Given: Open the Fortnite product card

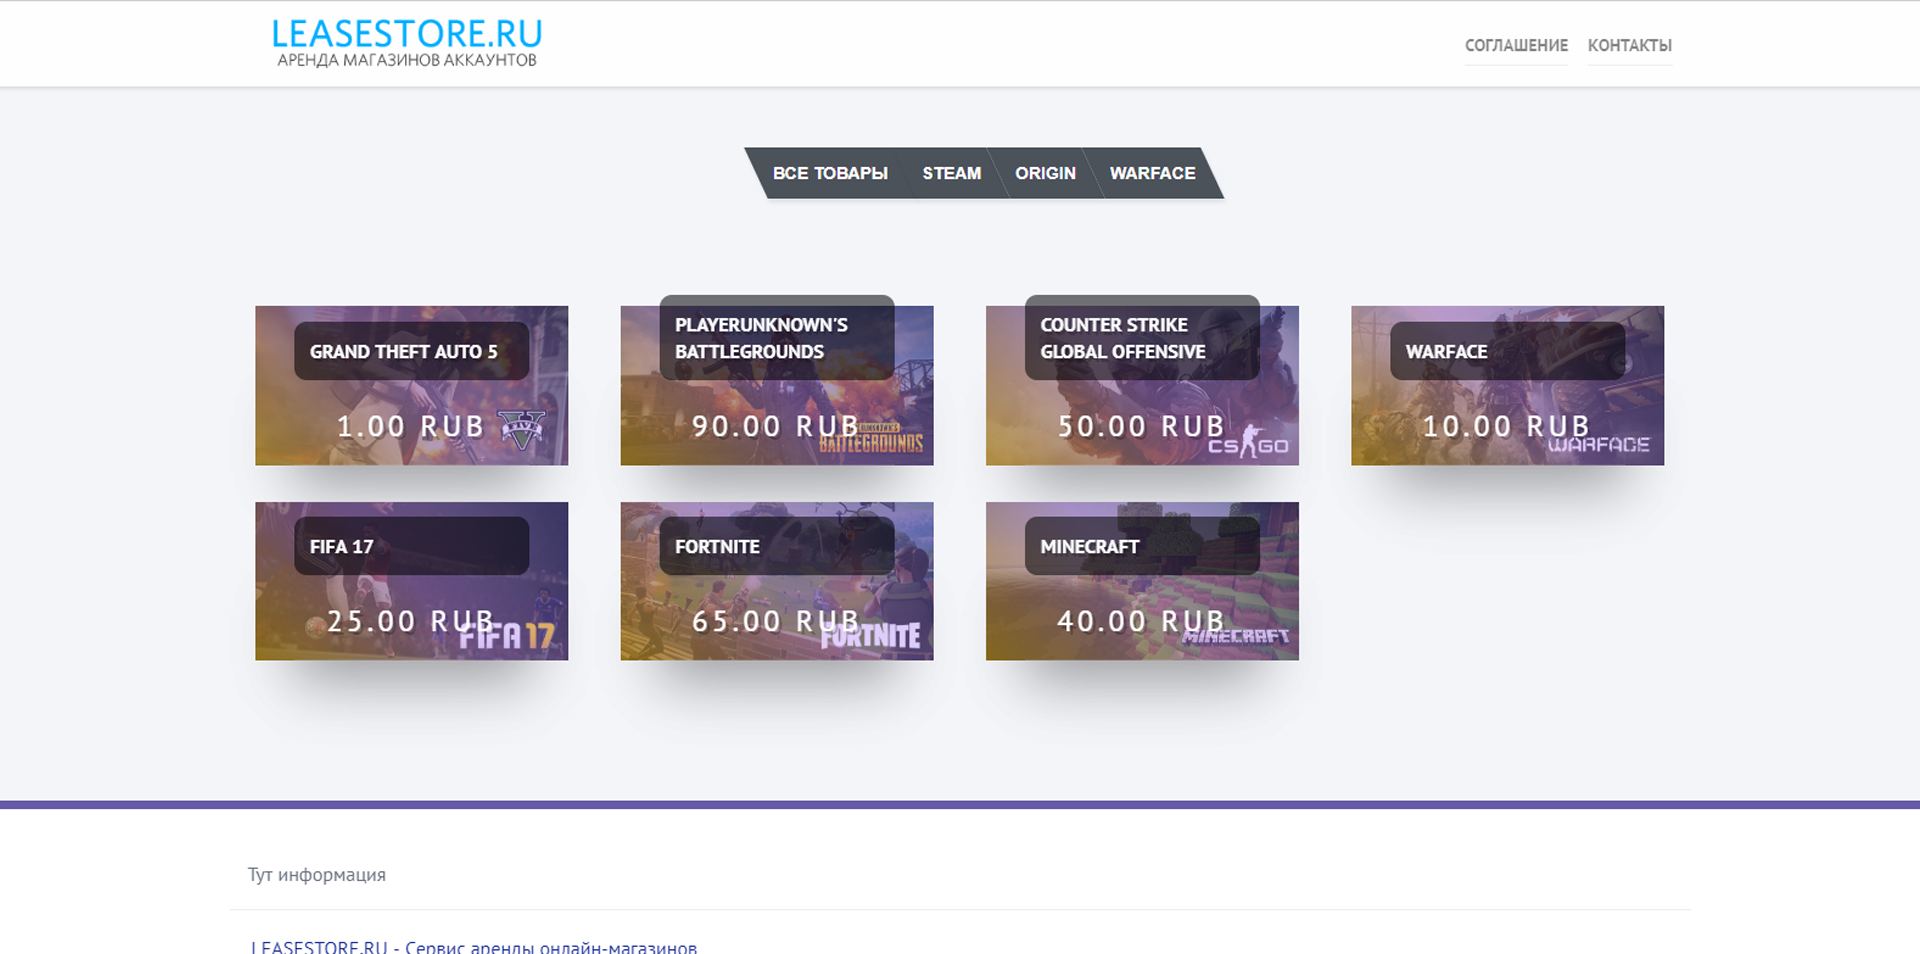Looking at the screenshot, I should coord(777,581).
